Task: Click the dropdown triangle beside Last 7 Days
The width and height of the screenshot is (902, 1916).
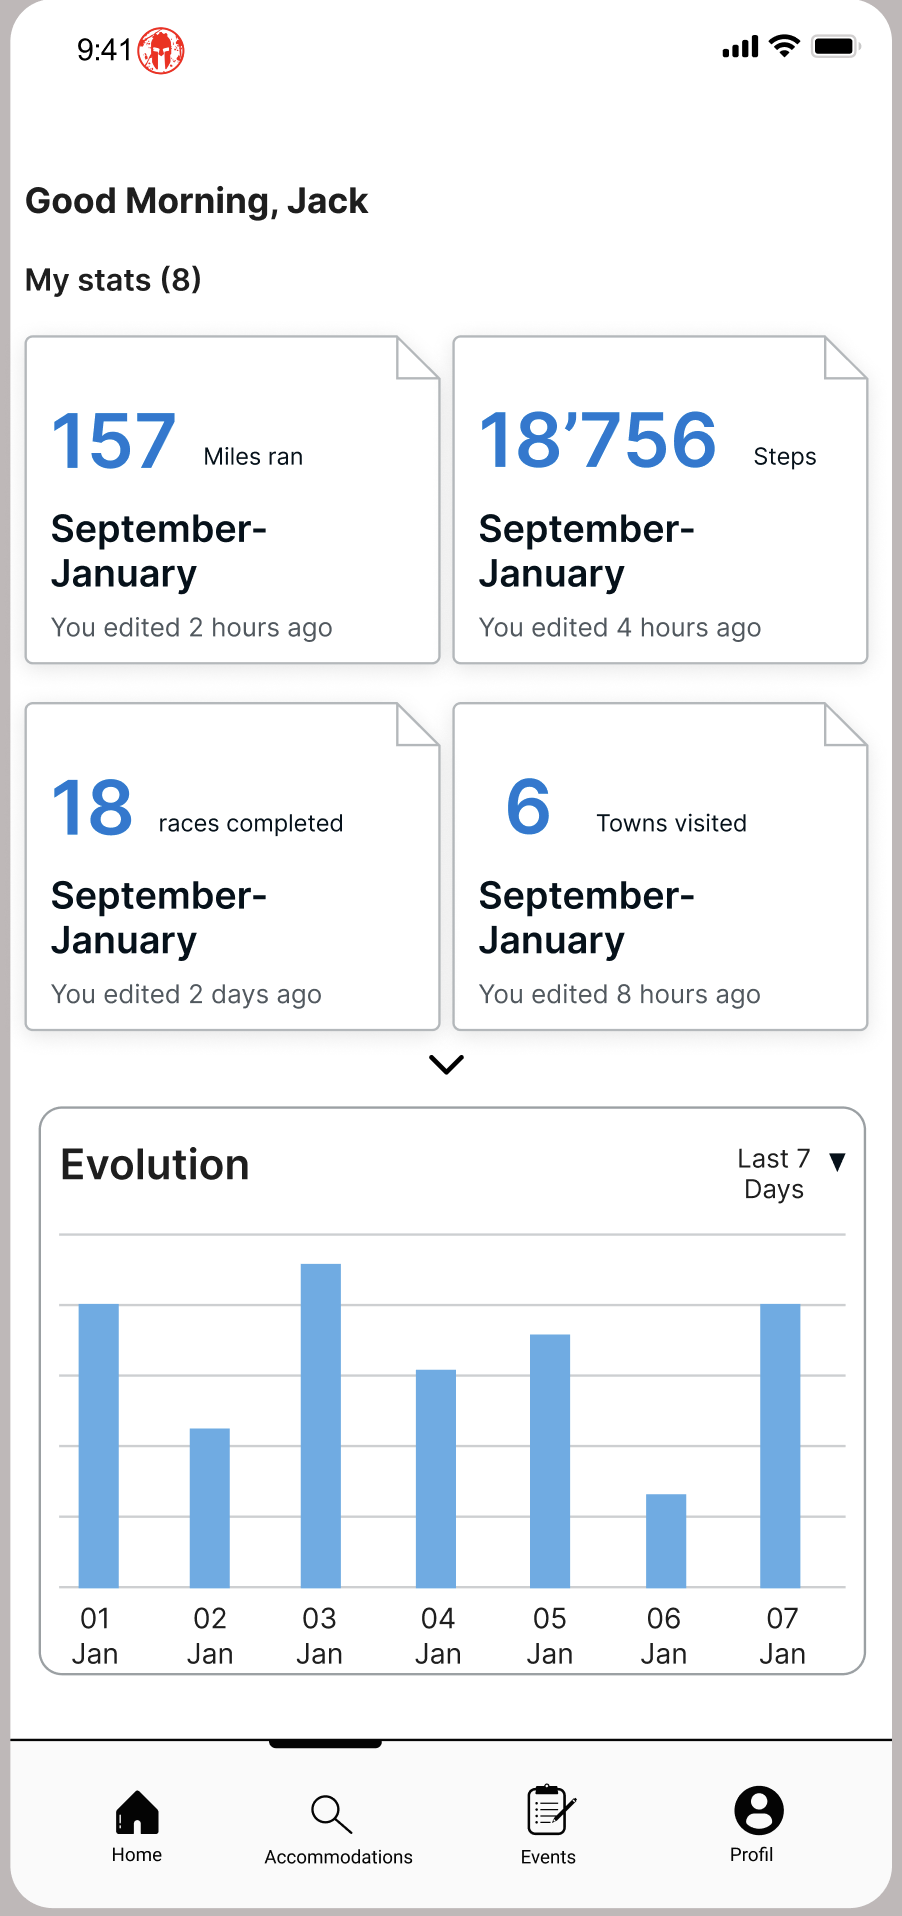Action: click(838, 1161)
